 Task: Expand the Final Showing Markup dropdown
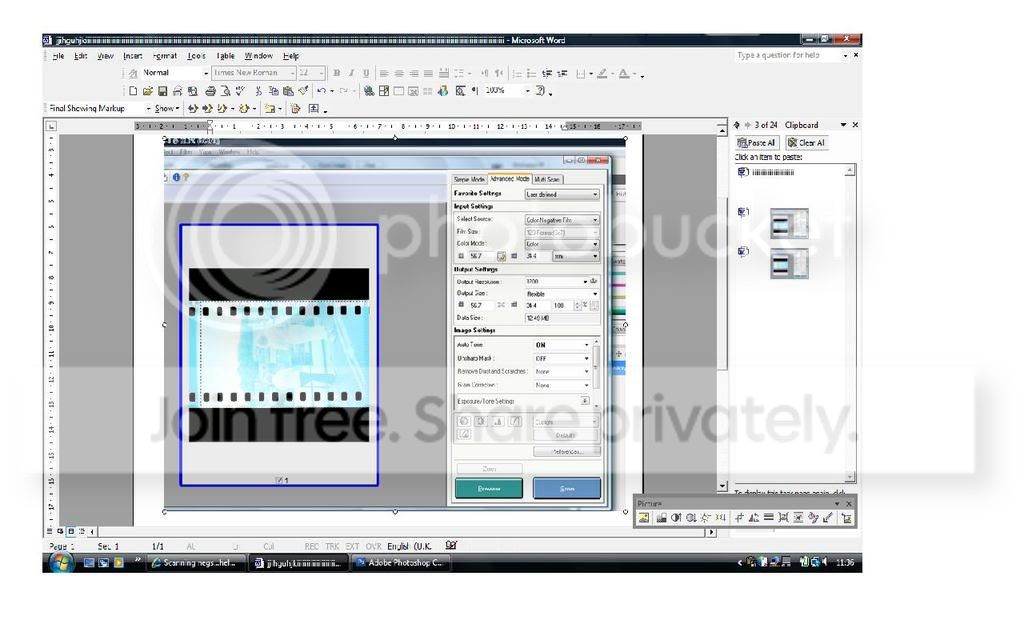149,108
